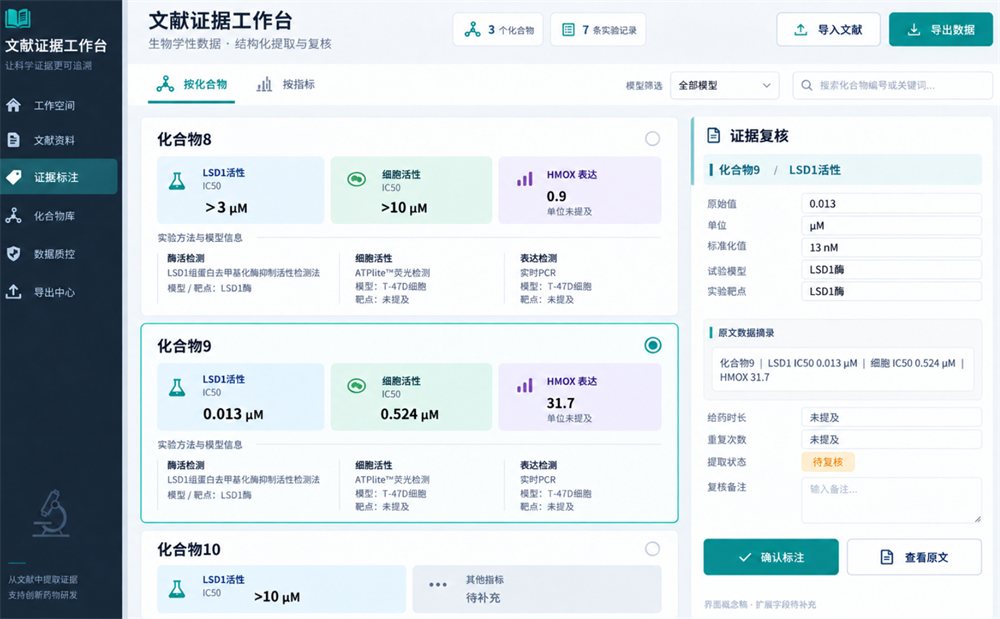The width and height of the screenshot is (1000, 619).
Task: Click the 3个化合物 count badge
Action: point(498,29)
